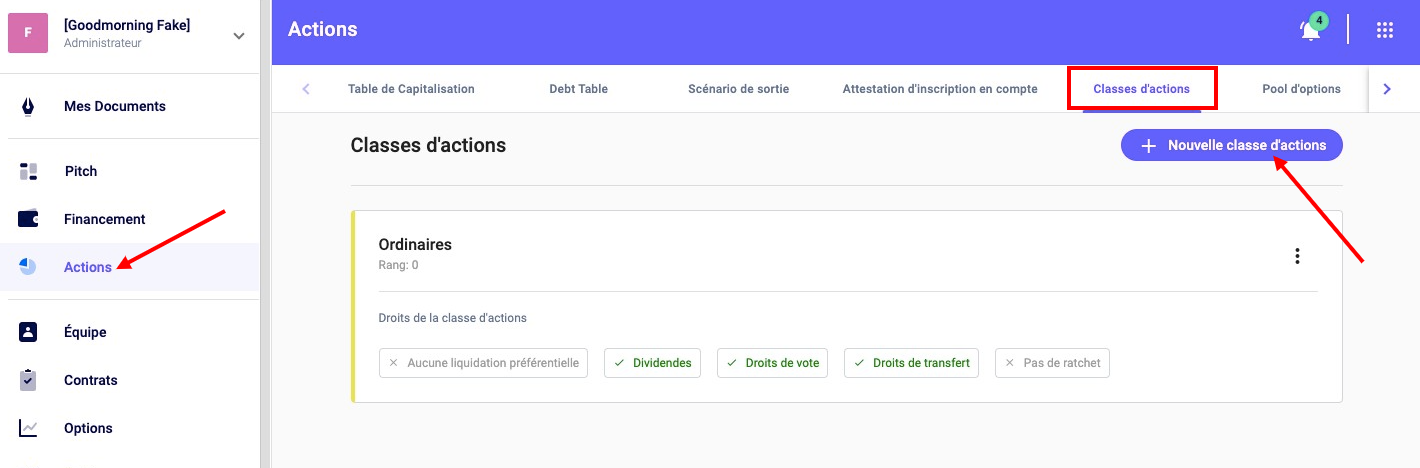Click the notifications bell icon
The image size is (1420, 468).
tap(1310, 31)
